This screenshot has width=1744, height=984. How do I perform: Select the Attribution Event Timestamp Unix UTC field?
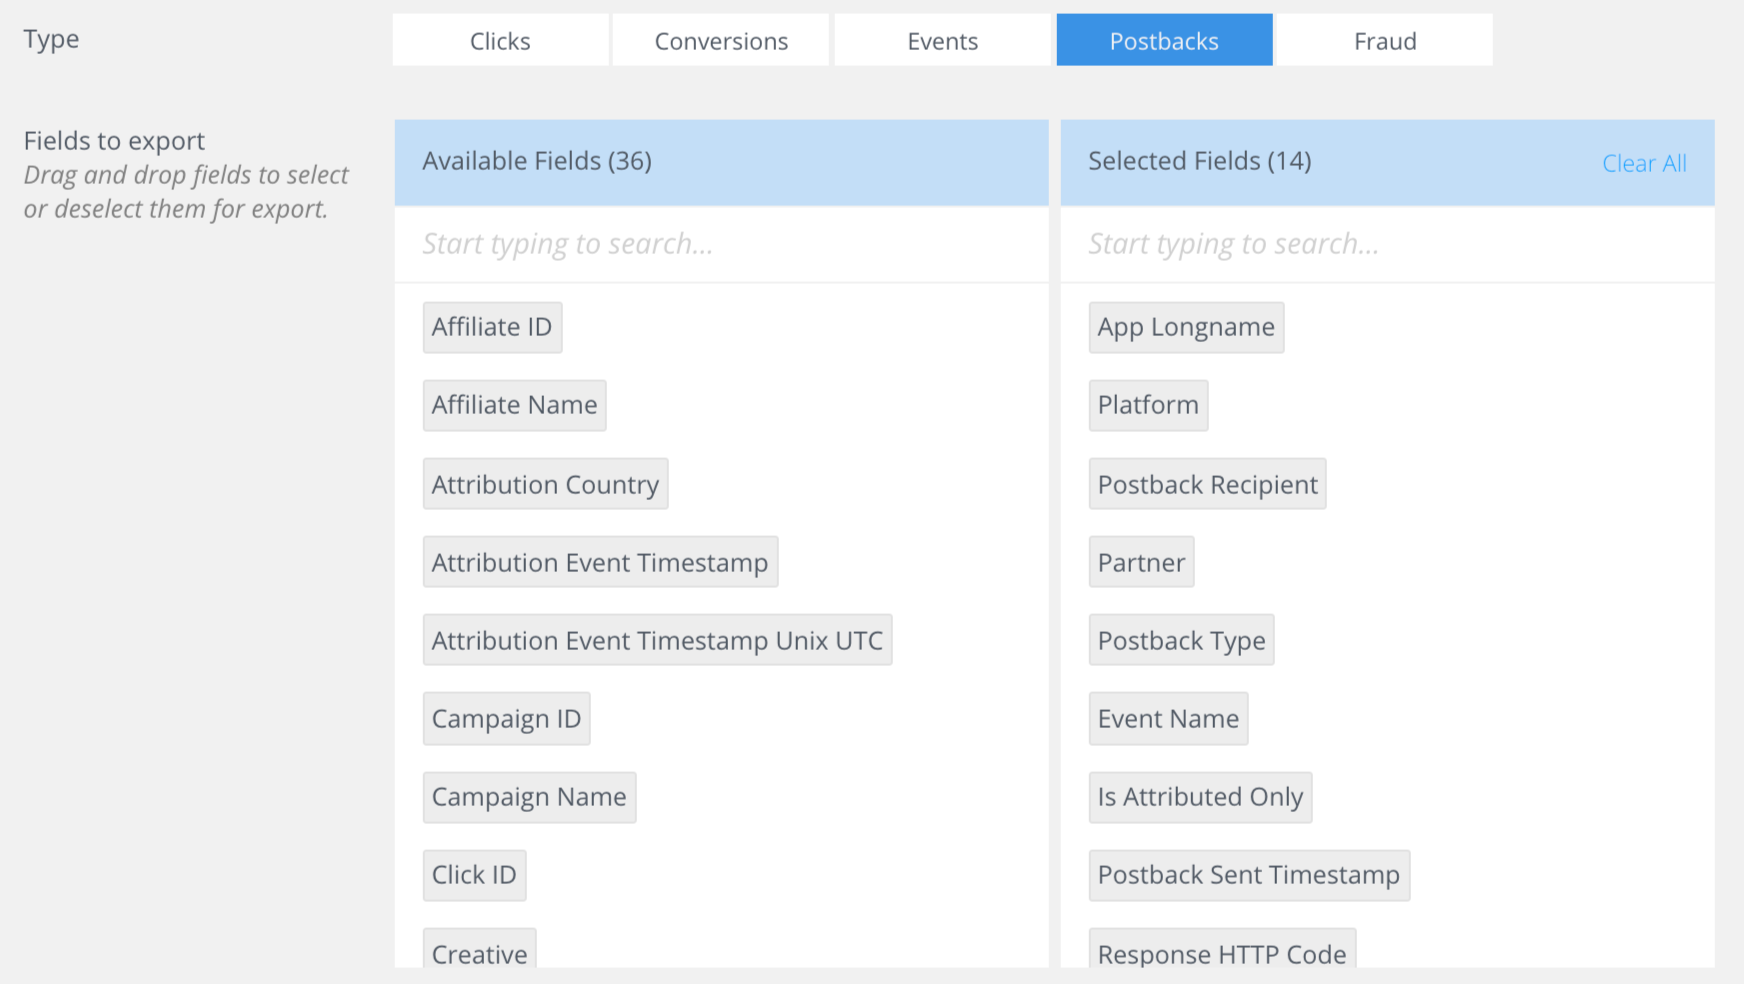(x=657, y=641)
